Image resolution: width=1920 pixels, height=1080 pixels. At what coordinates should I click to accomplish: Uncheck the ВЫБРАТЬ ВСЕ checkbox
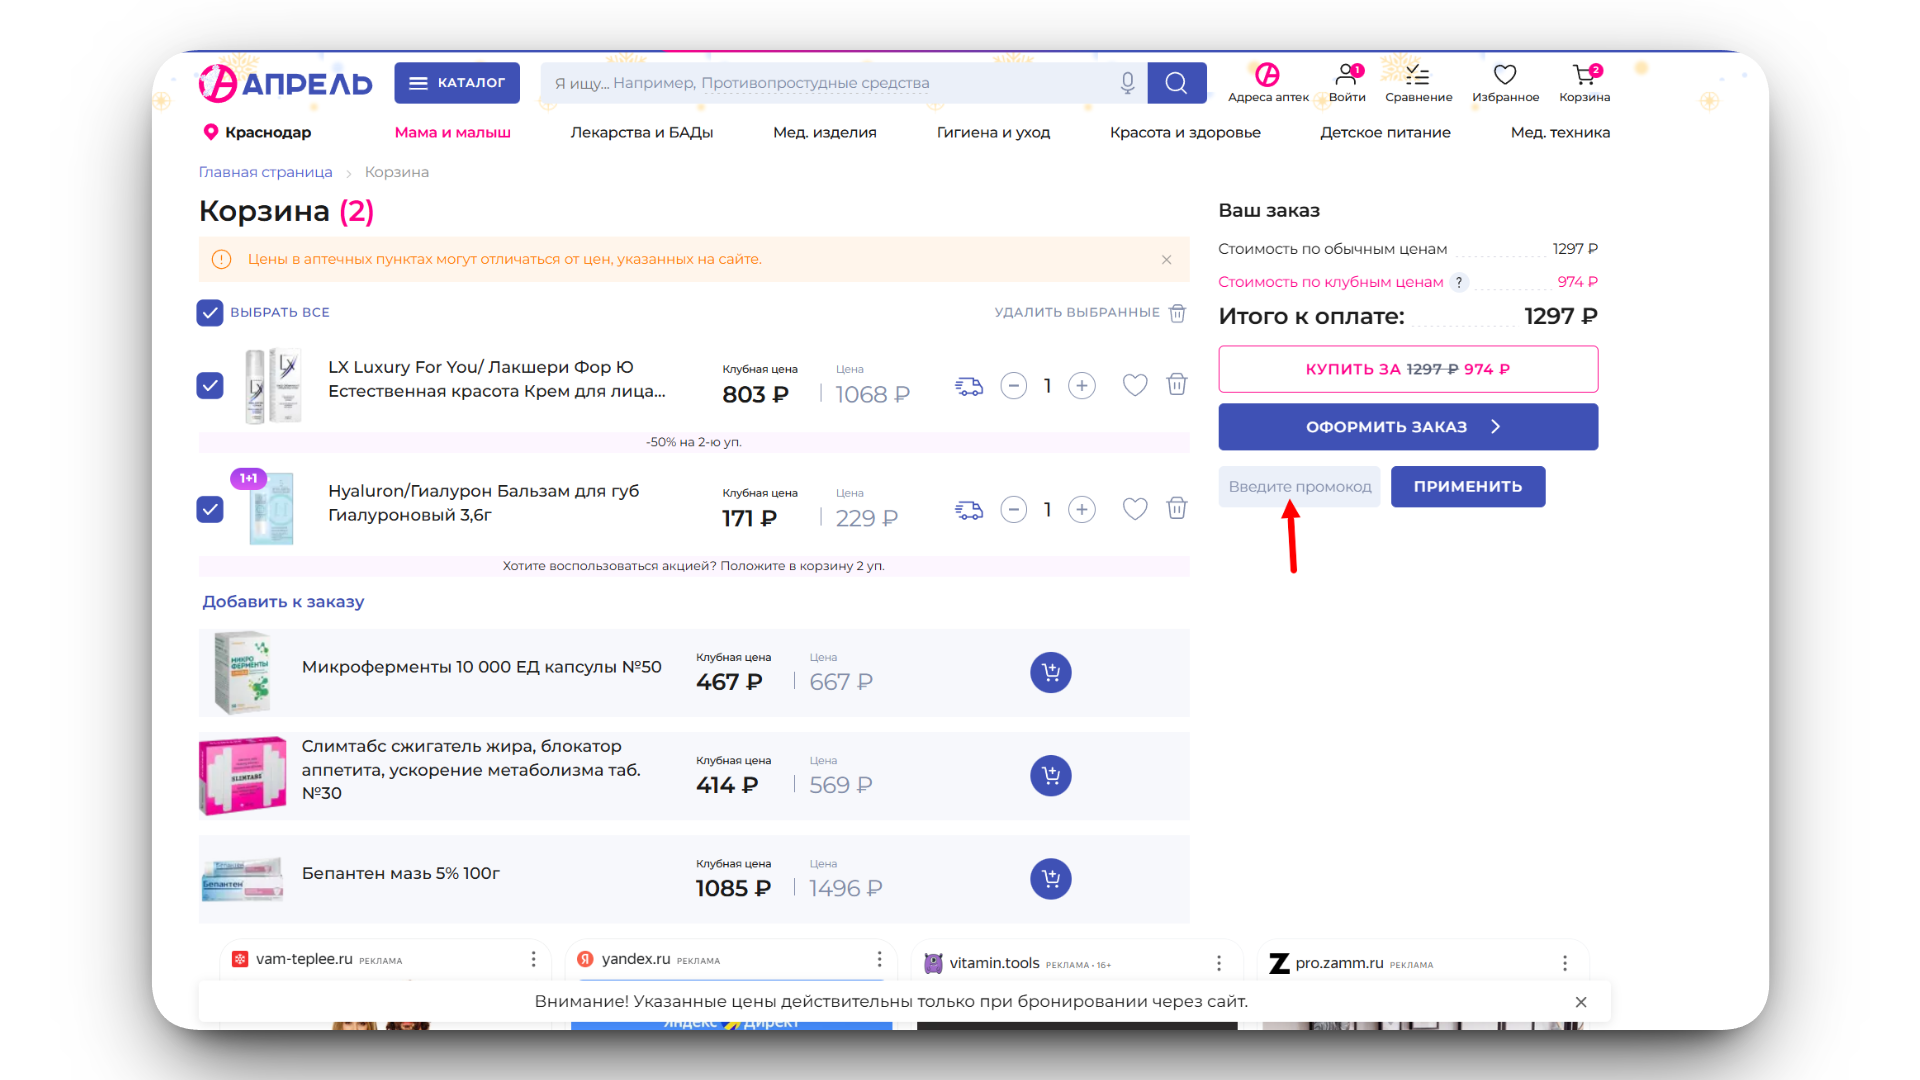coord(210,313)
